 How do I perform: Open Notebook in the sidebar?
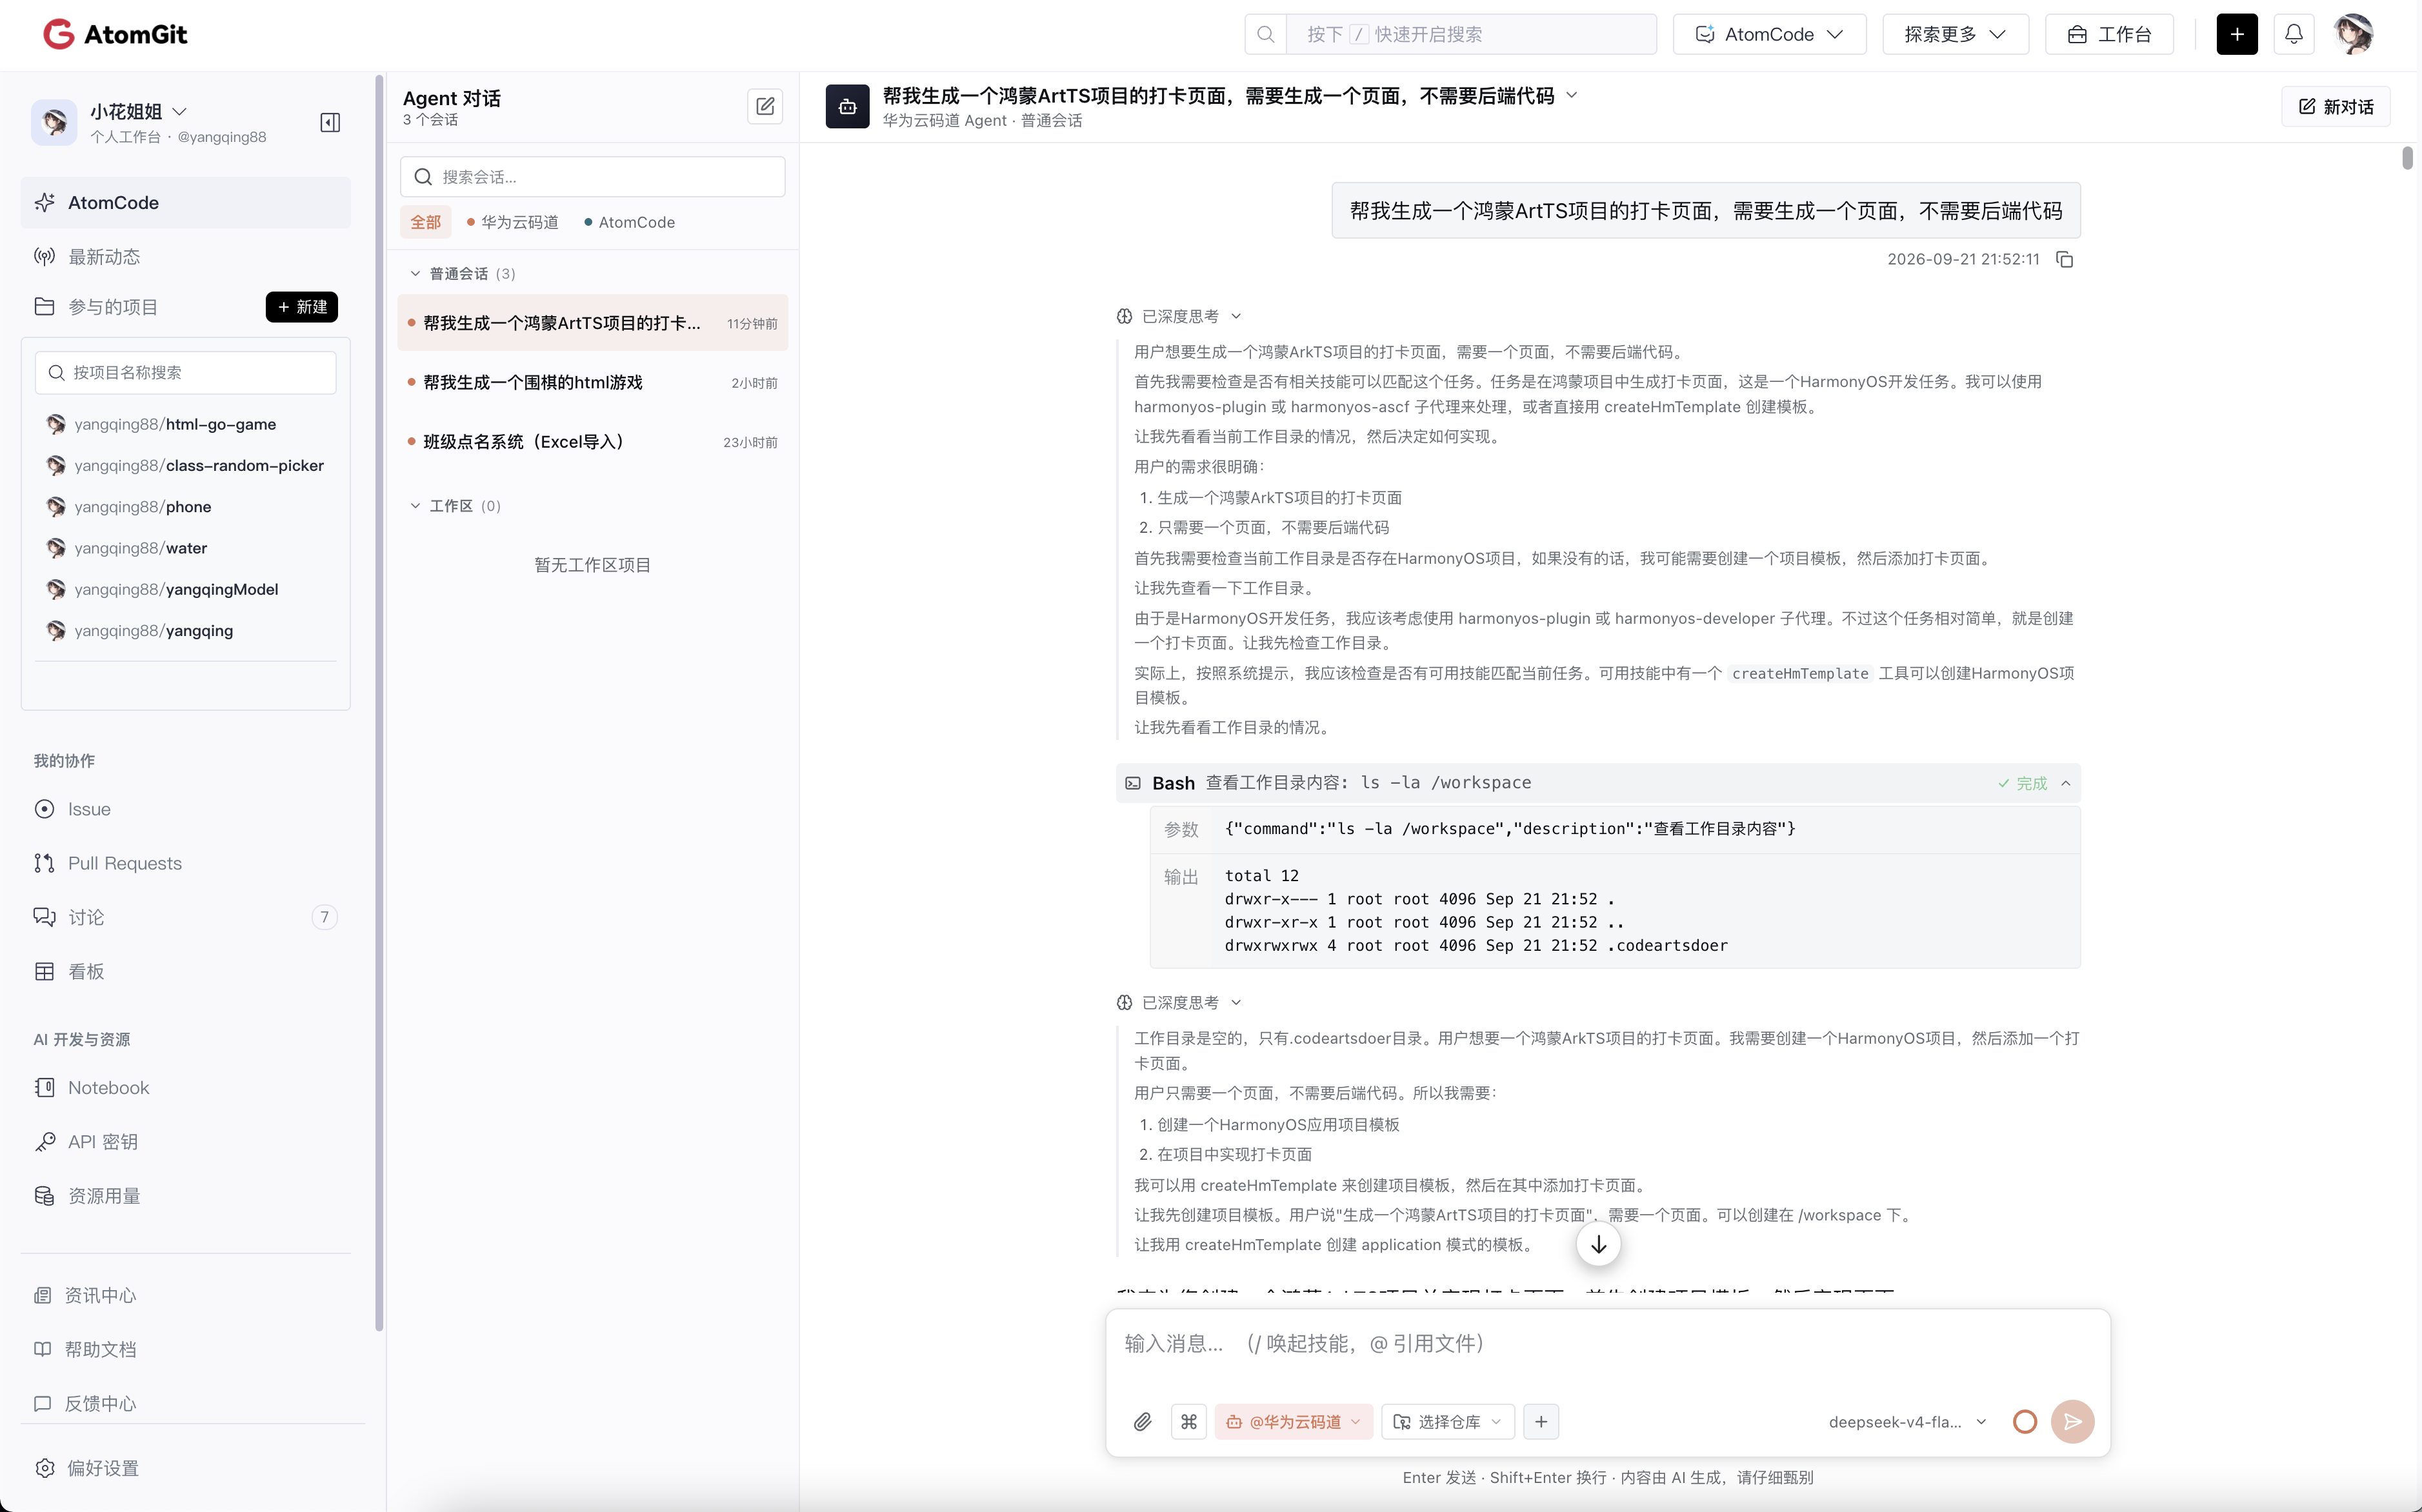pyautogui.click(x=185, y=1087)
